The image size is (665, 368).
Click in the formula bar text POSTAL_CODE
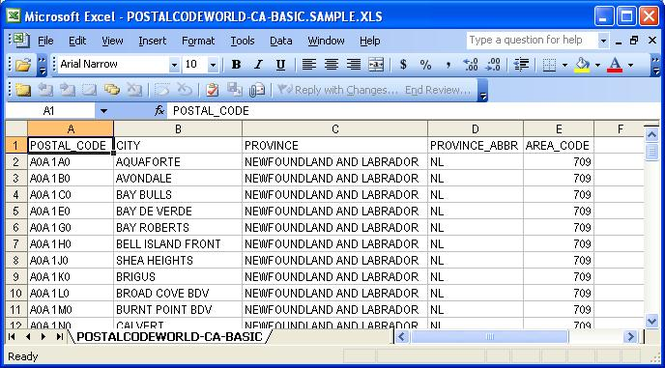211,111
